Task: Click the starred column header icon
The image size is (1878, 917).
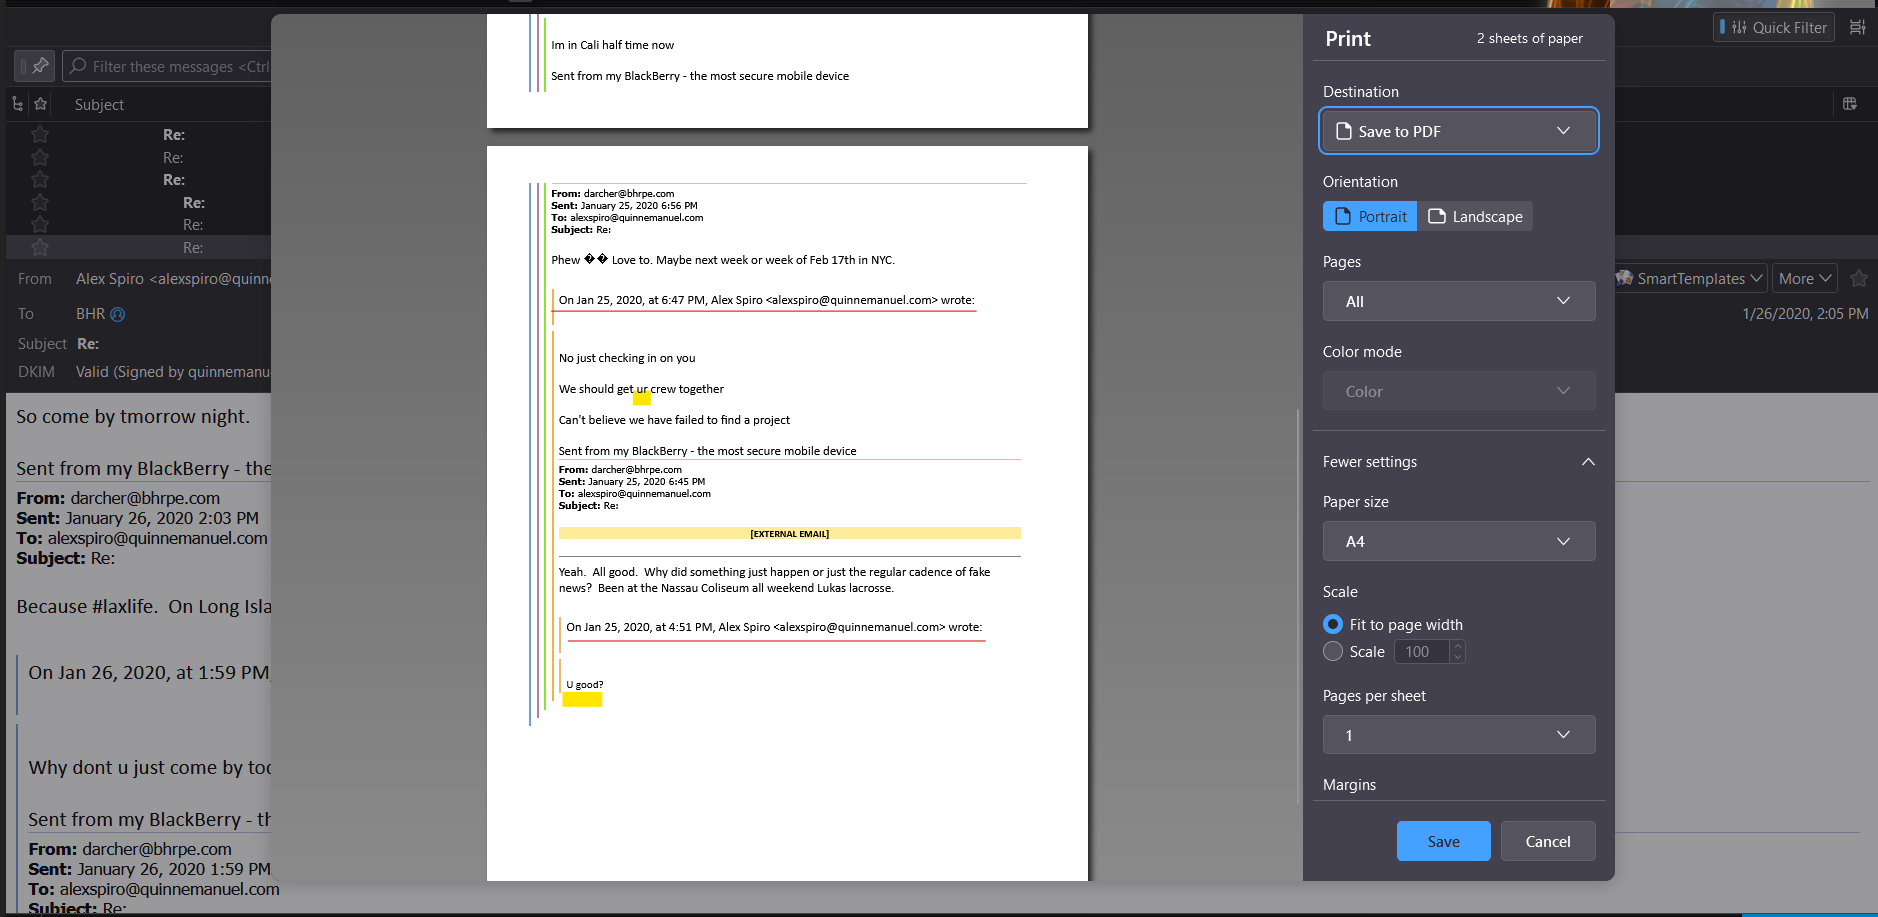Action: [40, 104]
